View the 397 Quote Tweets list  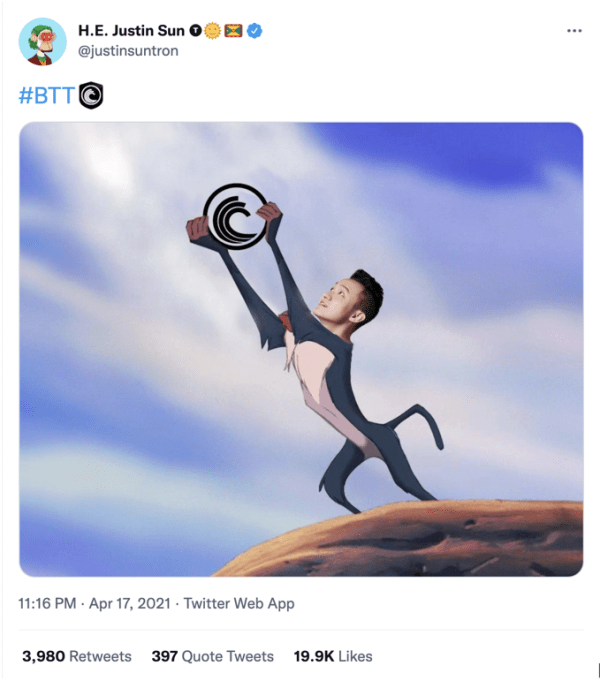tap(212, 656)
